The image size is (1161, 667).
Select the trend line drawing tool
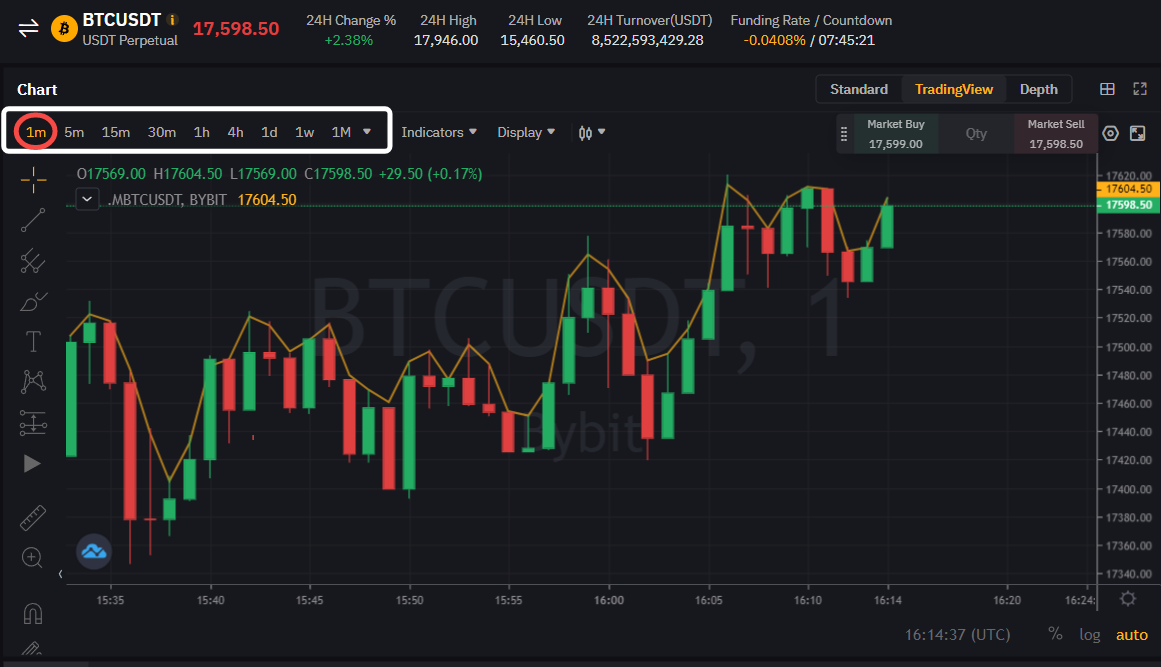point(33,220)
